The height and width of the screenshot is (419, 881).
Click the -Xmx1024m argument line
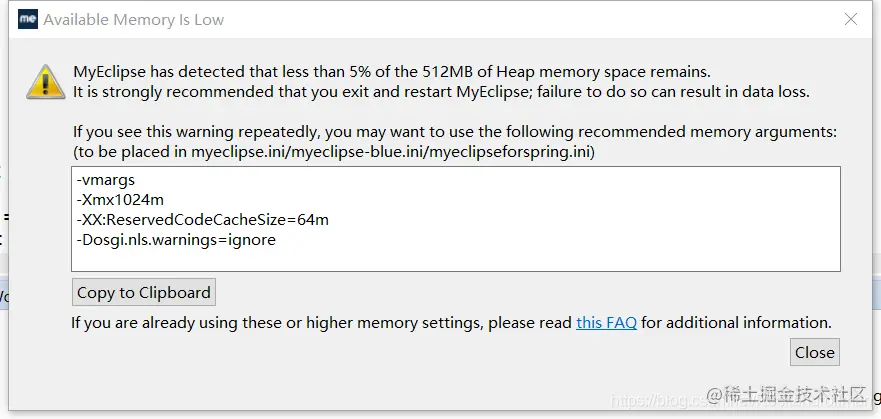pyautogui.click(x=120, y=199)
